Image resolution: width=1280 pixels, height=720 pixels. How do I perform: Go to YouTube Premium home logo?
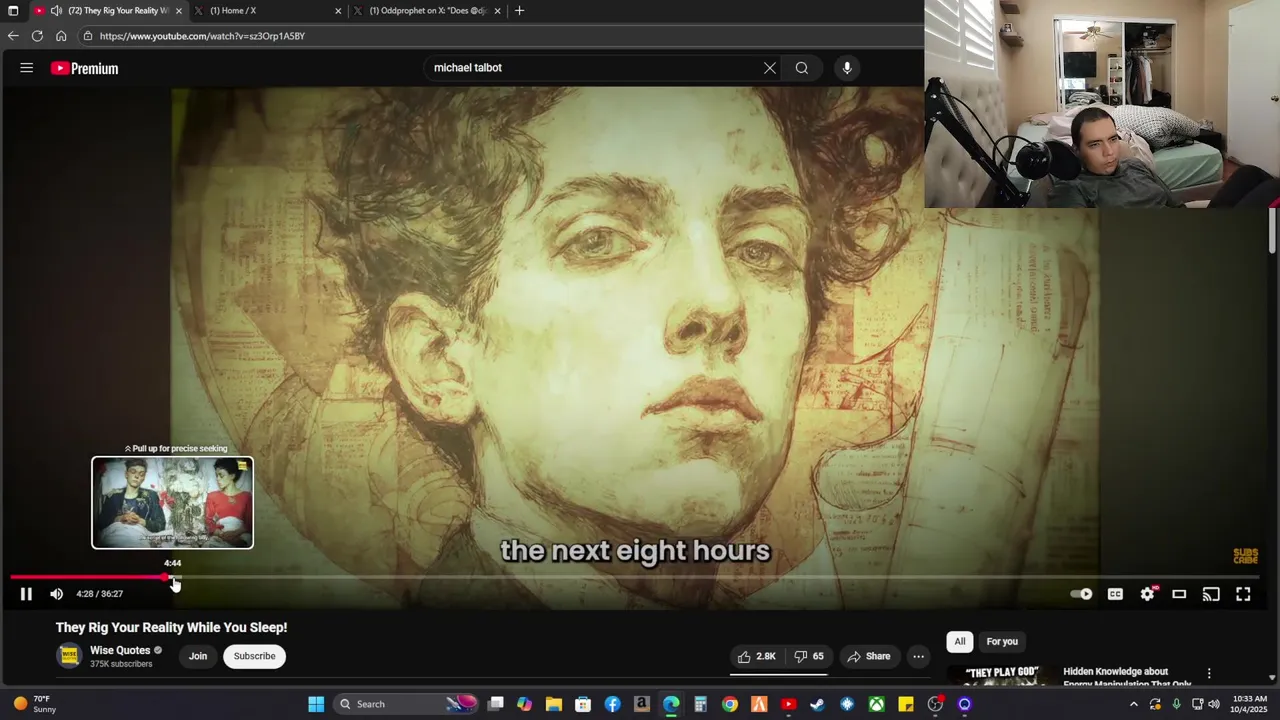[x=85, y=68]
